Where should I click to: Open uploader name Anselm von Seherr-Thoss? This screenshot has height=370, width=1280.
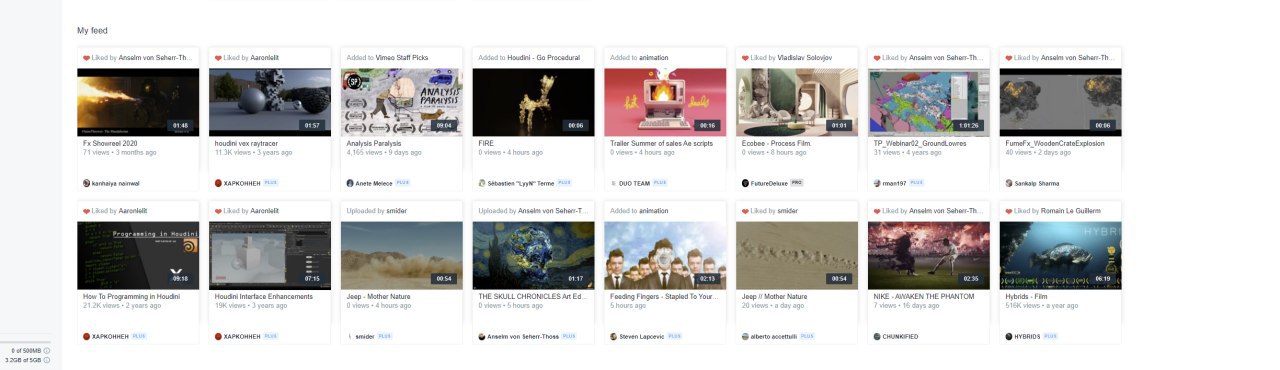point(524,336)
